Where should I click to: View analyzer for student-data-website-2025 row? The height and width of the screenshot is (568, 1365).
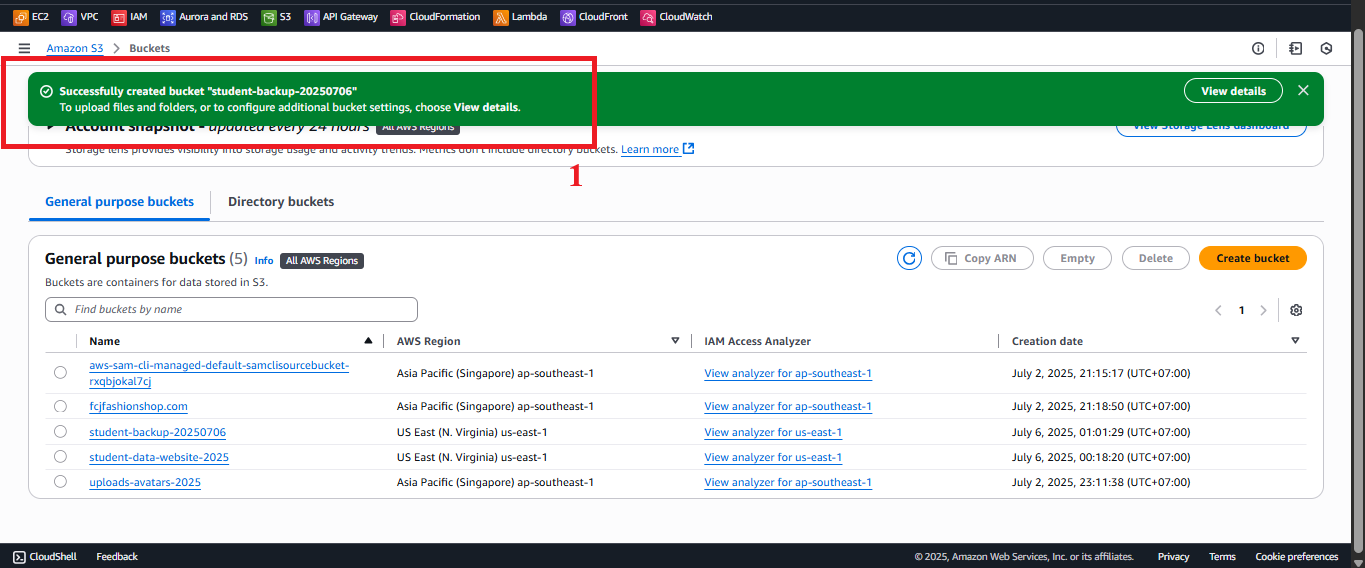click(x=773, y=457)
